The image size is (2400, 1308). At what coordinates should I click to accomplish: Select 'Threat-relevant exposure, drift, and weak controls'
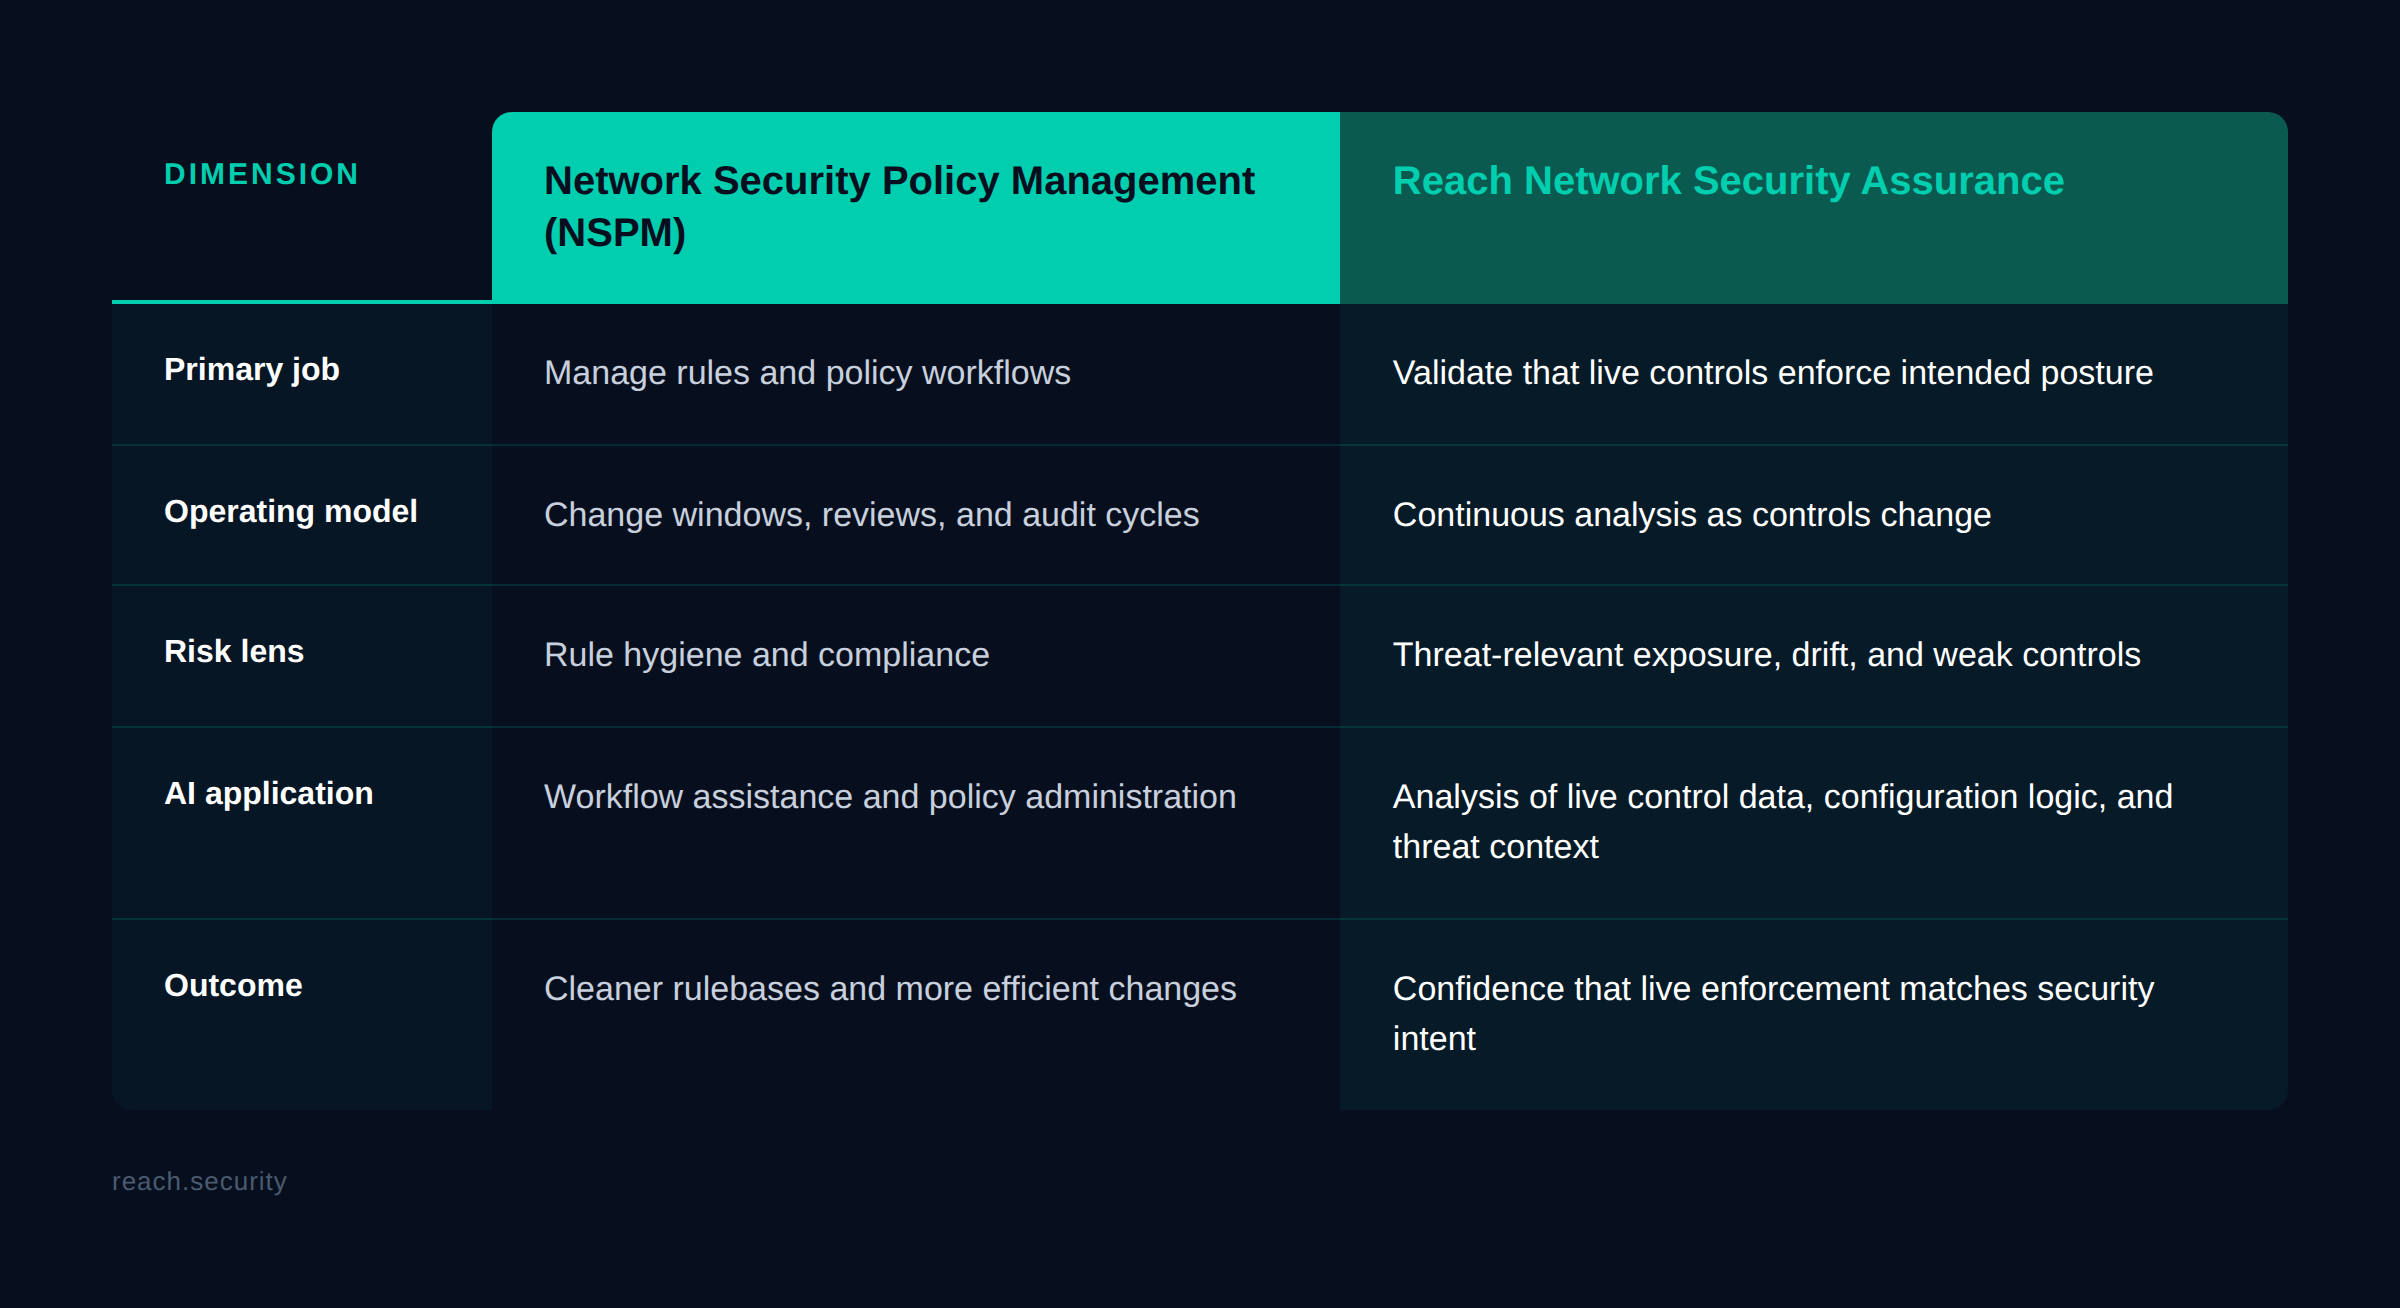coord(1767,655)
